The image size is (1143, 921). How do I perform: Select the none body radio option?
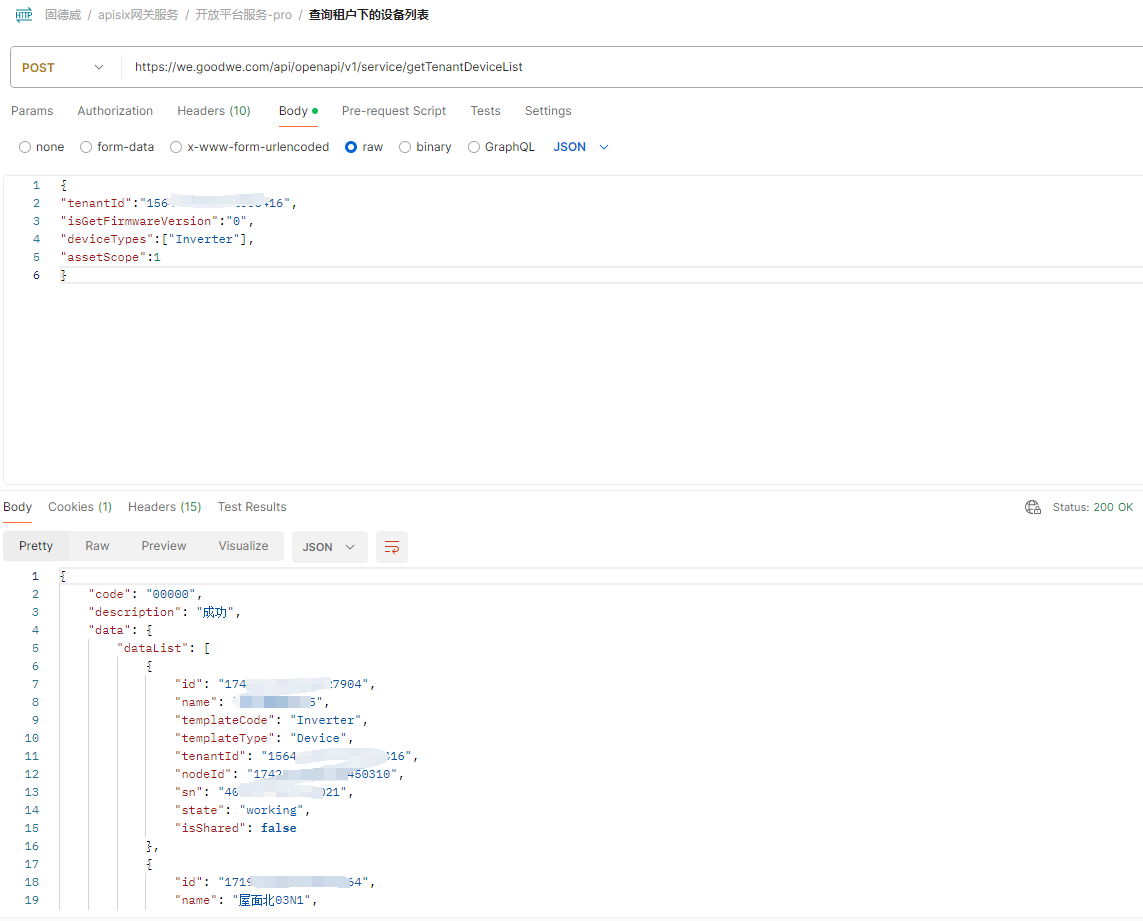[25, 147]
